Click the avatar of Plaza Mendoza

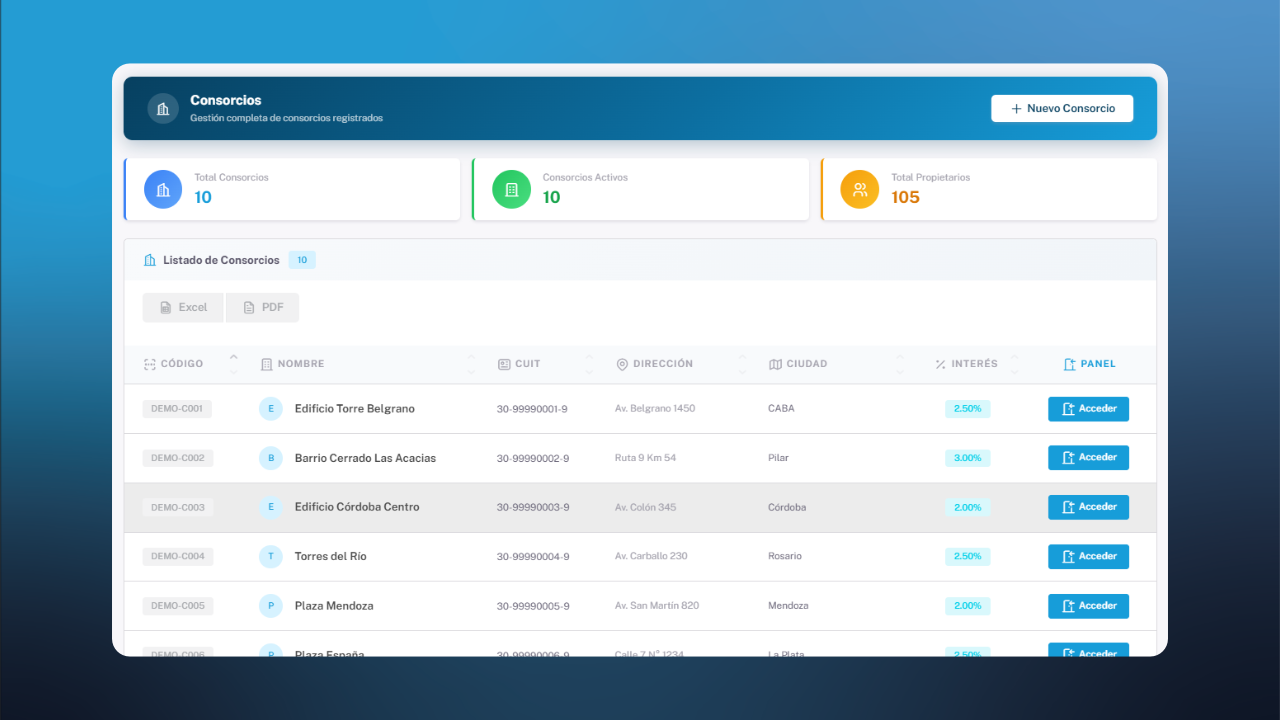click(271, 606)
